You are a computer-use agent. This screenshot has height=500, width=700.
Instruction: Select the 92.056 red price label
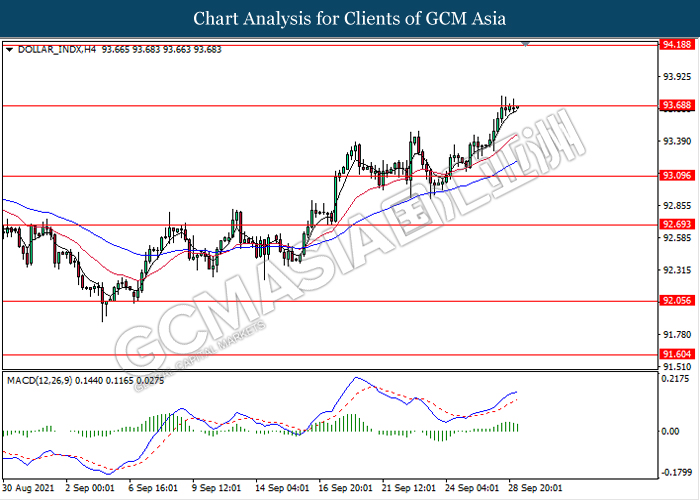click(x=678, y=300)
